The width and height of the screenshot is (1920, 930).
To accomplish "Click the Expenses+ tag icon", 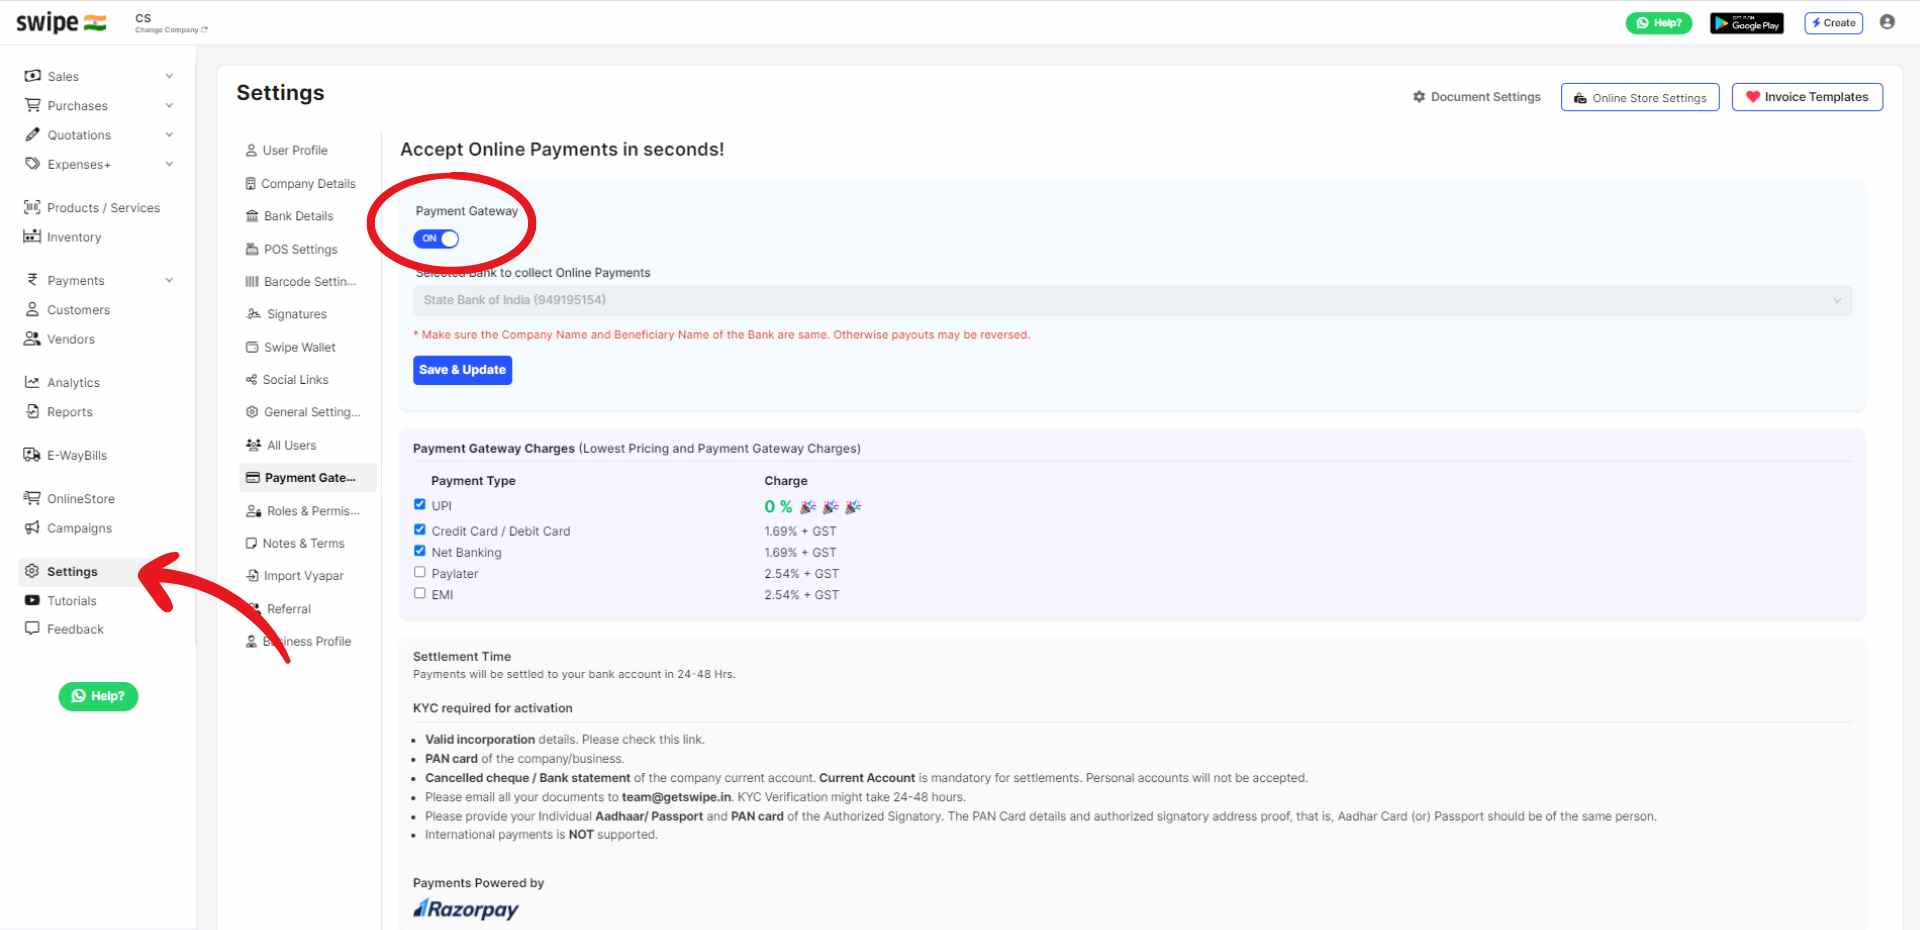I will click(32, 163).
